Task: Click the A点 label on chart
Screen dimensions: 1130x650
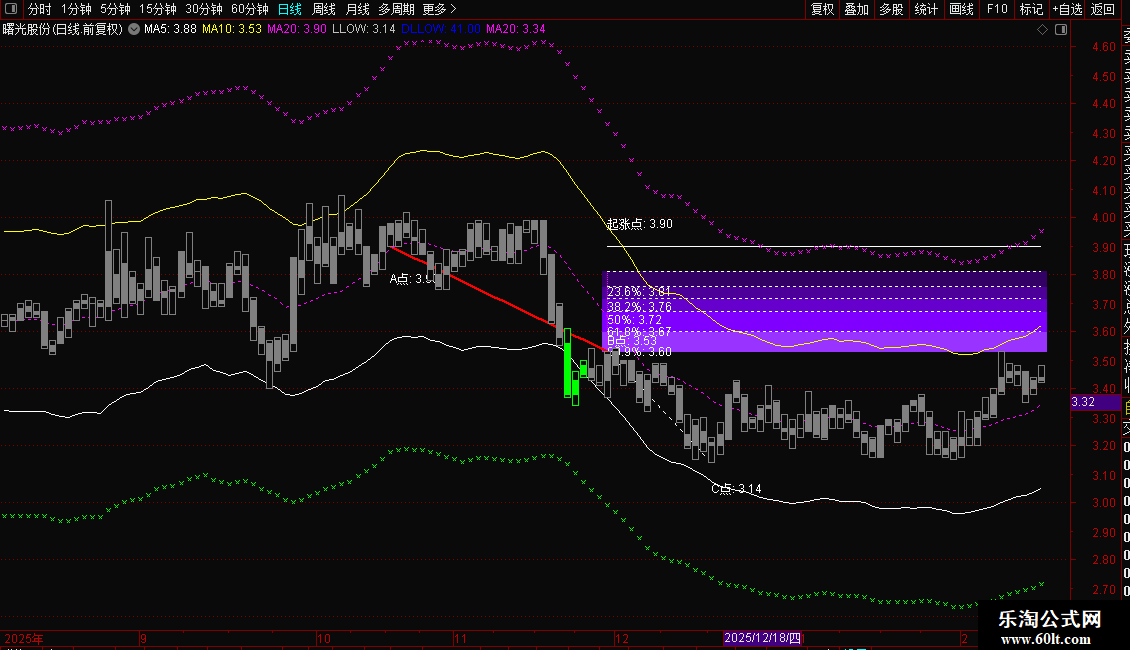Action: [412, 279]
